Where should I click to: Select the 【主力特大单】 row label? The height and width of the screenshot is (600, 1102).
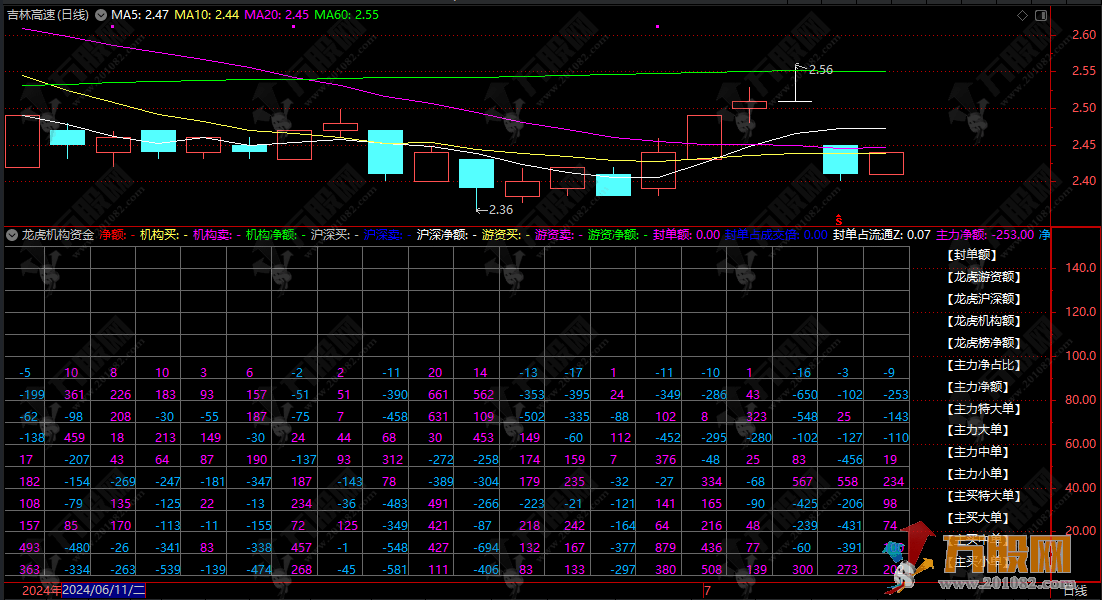(x=983, y=408)
